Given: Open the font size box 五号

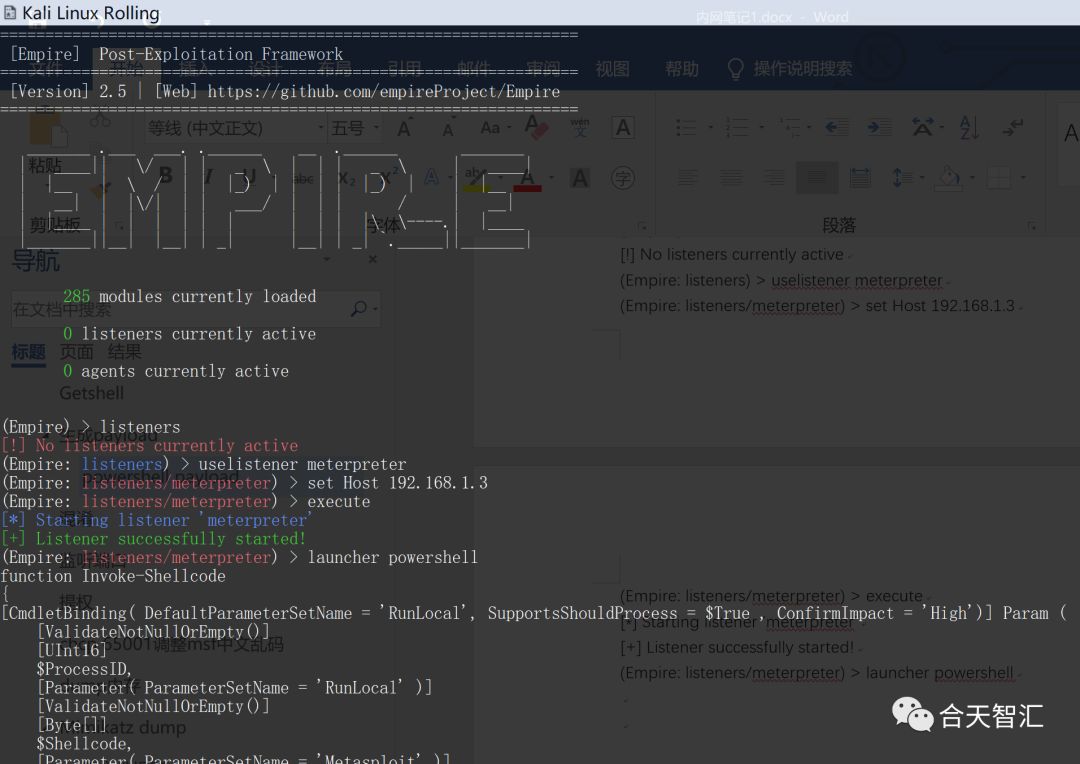Looking at the screenshot, I should (355, 128).
